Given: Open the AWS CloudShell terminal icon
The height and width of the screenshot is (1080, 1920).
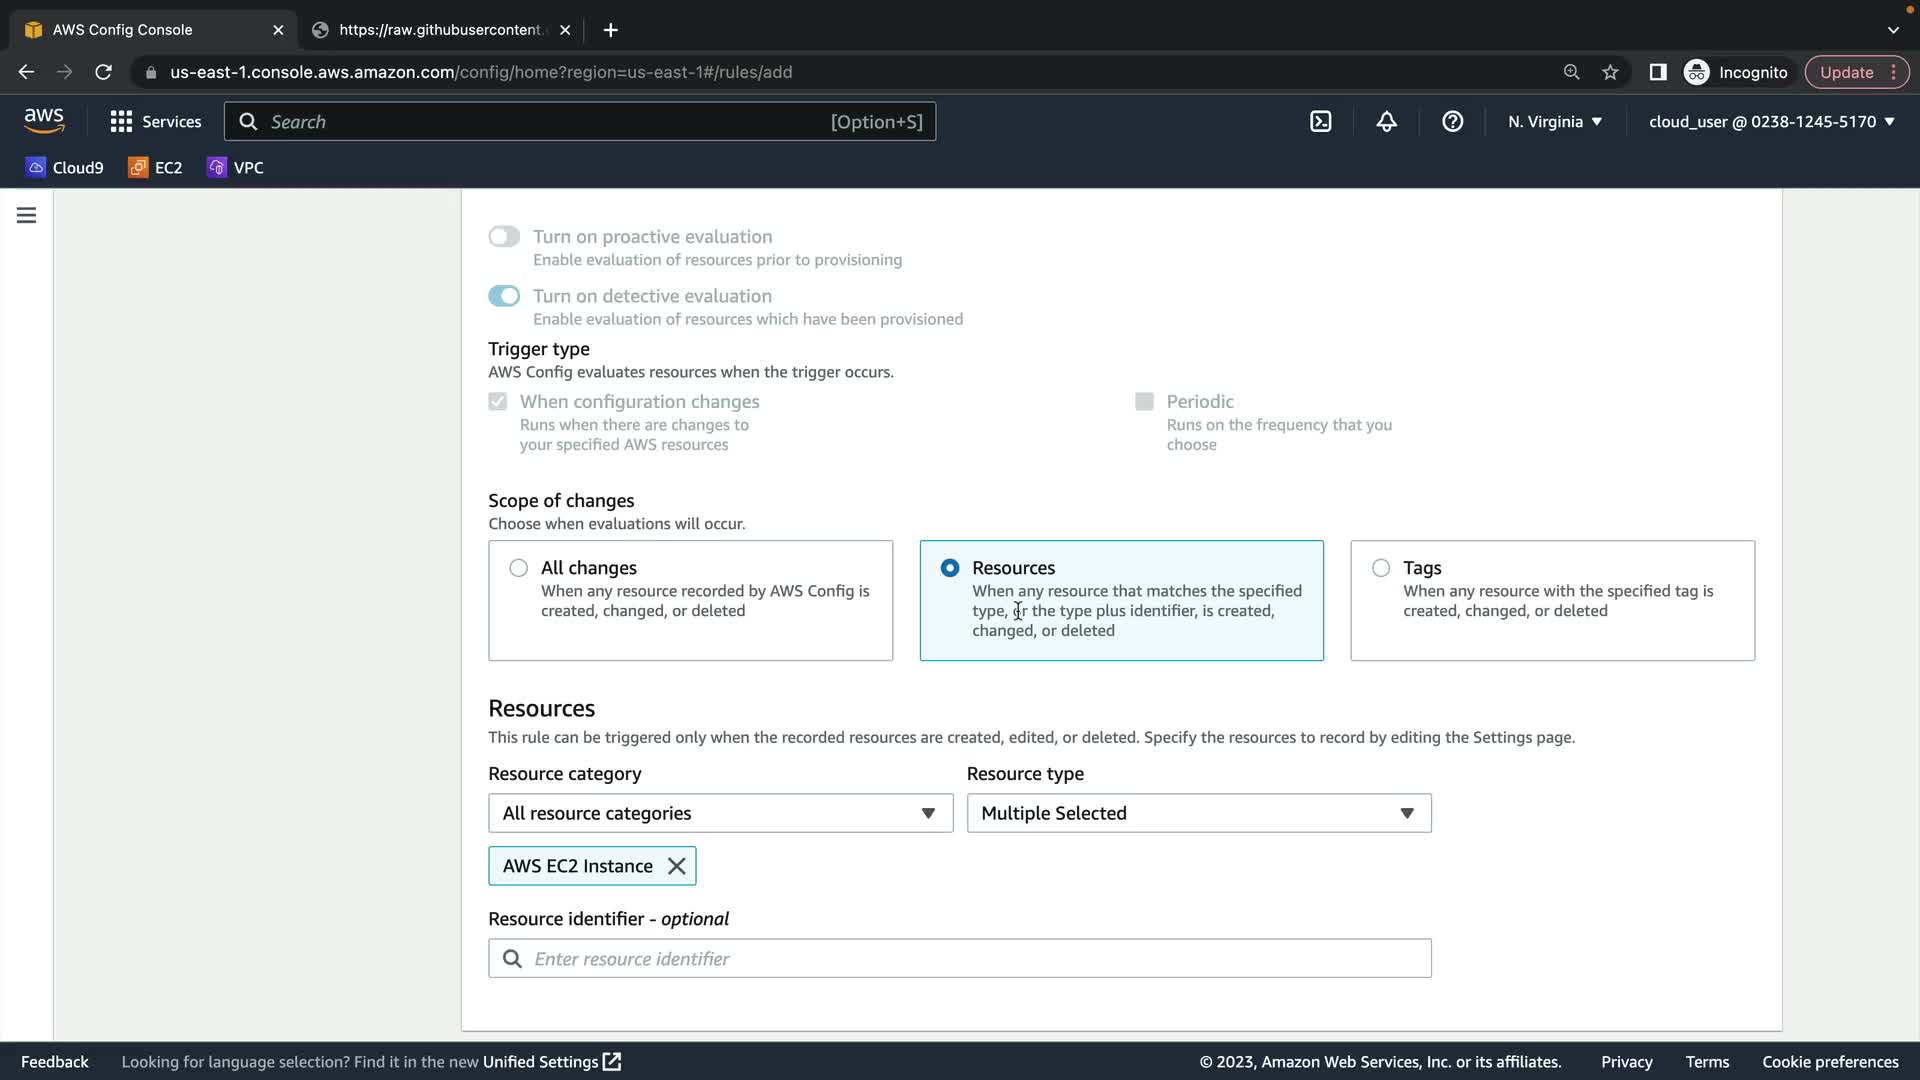Looking at the screenshot, I should (1320, 121).
